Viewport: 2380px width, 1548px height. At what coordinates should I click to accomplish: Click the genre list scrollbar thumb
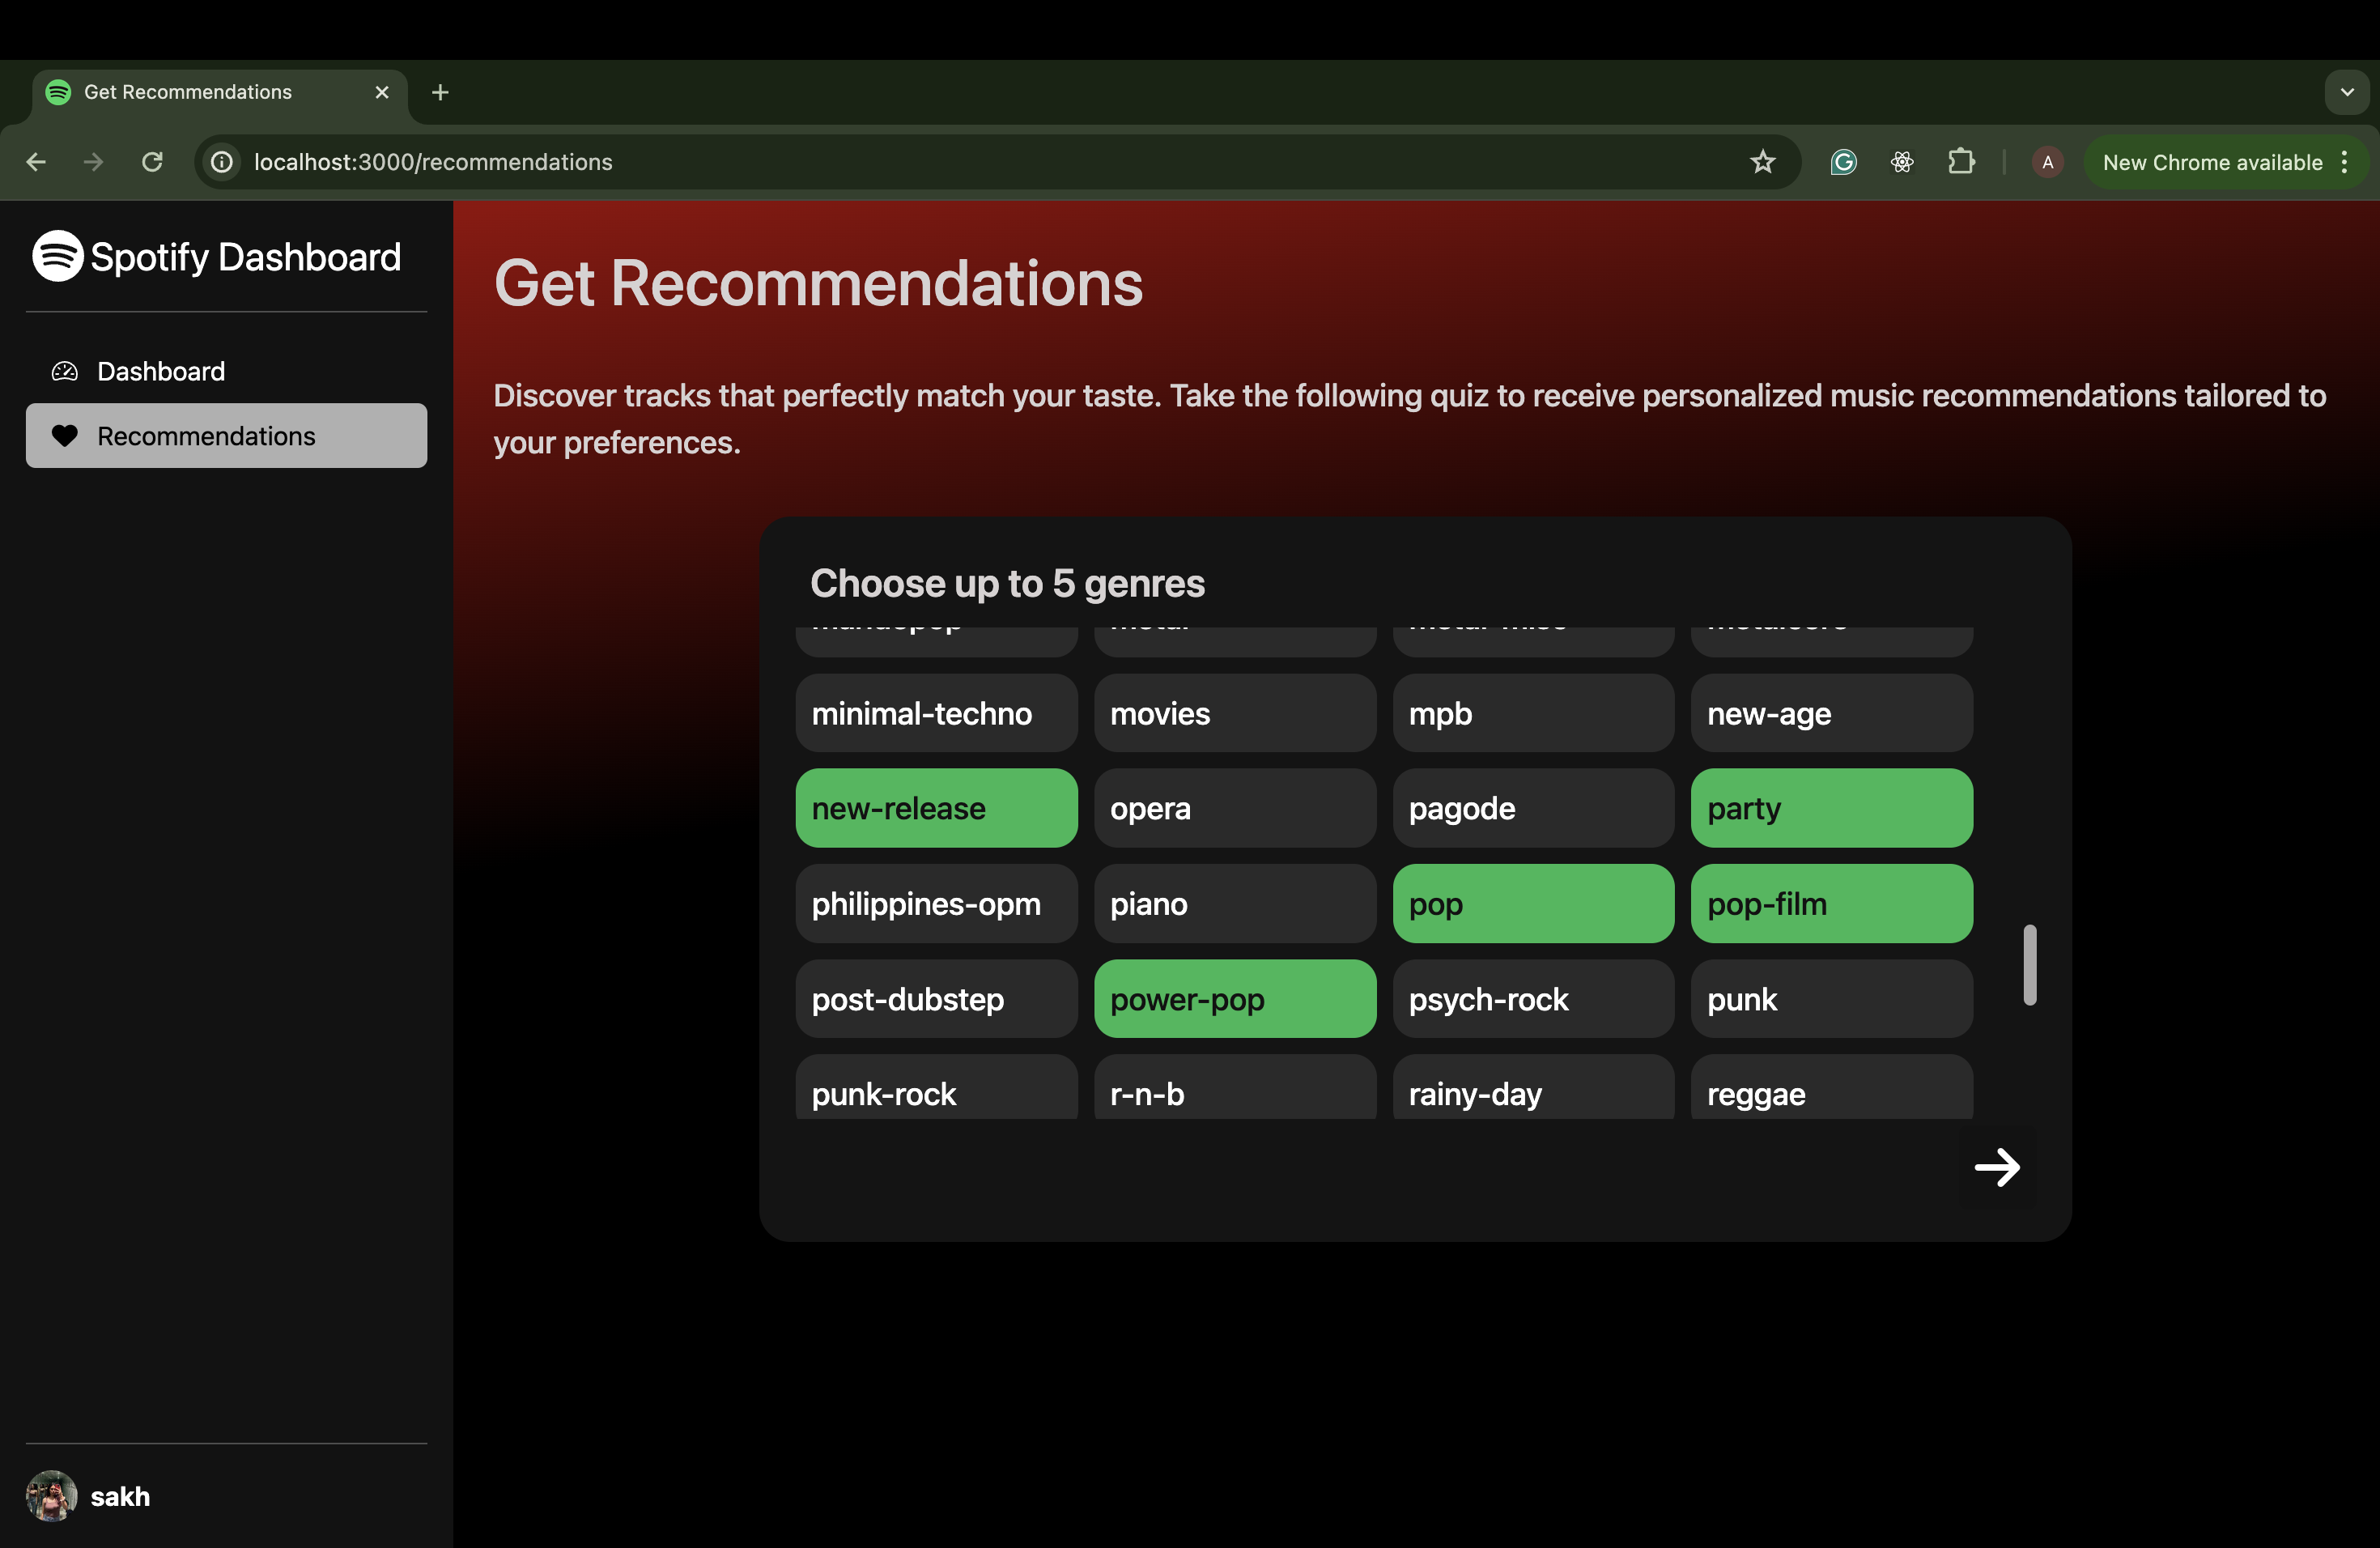2029,964
